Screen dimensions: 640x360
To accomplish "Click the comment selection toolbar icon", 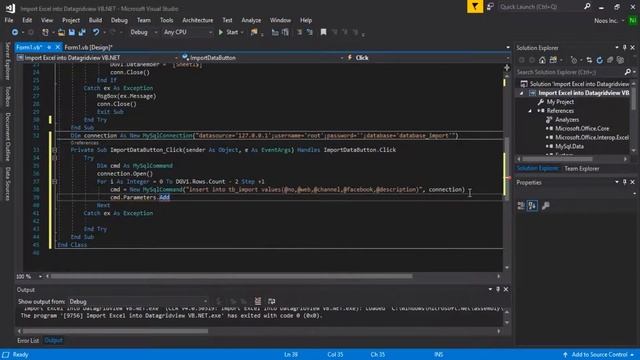I will [300, 32].
